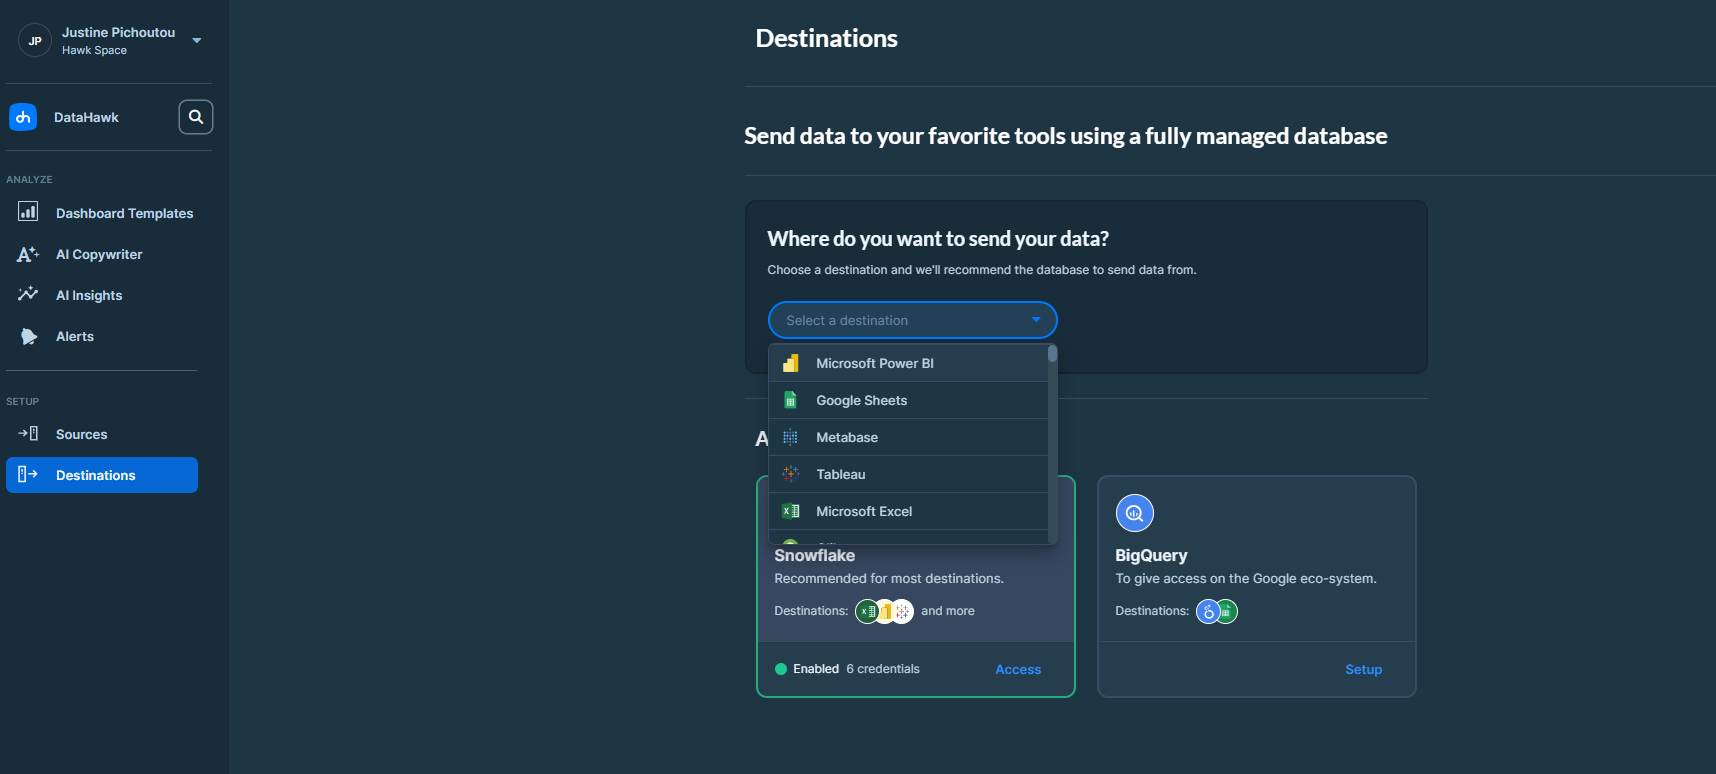Open the Destinations setup page
This screenshot has height=774, width=1716.
(102, 475)
